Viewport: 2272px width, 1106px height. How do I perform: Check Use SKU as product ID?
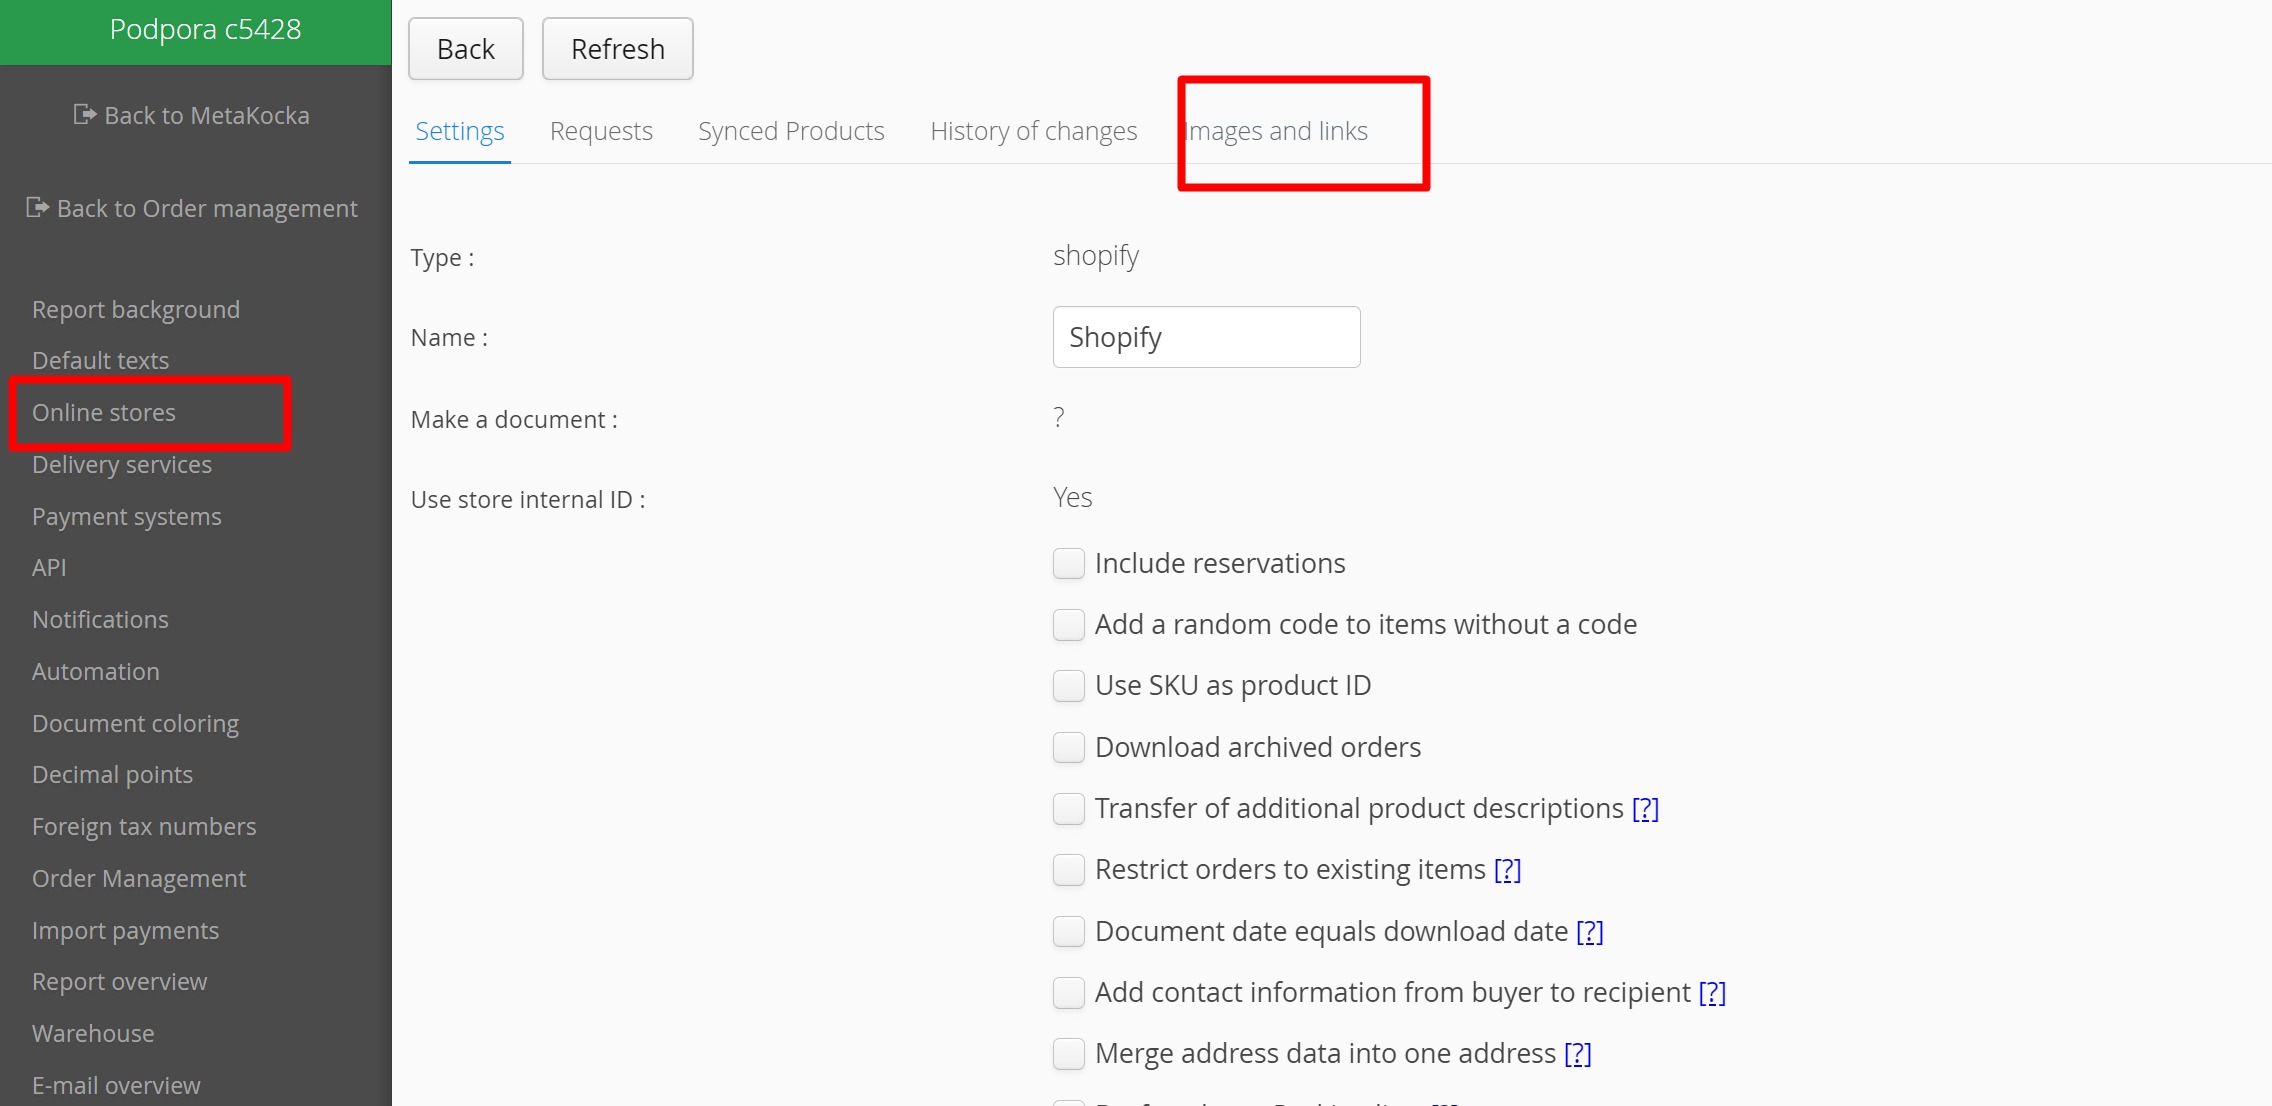(1069, 686)
